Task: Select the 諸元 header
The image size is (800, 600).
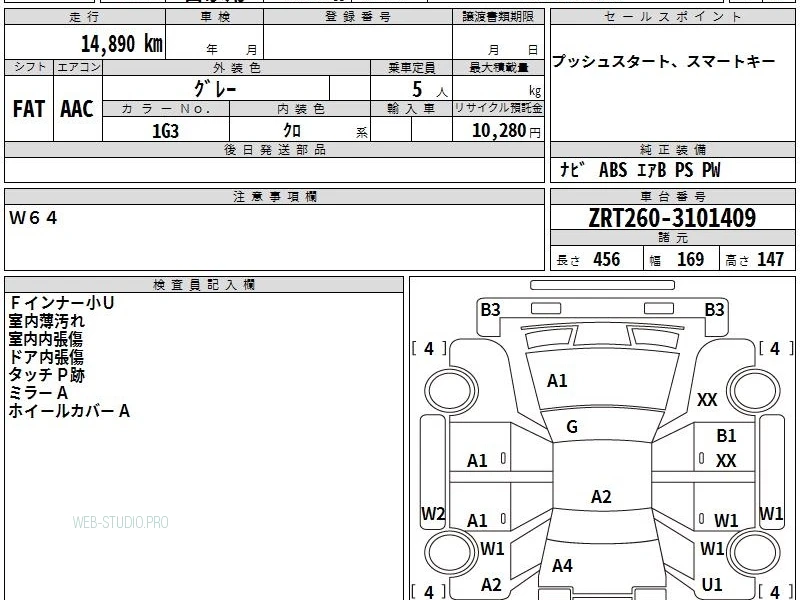Action: pos(672,238)
